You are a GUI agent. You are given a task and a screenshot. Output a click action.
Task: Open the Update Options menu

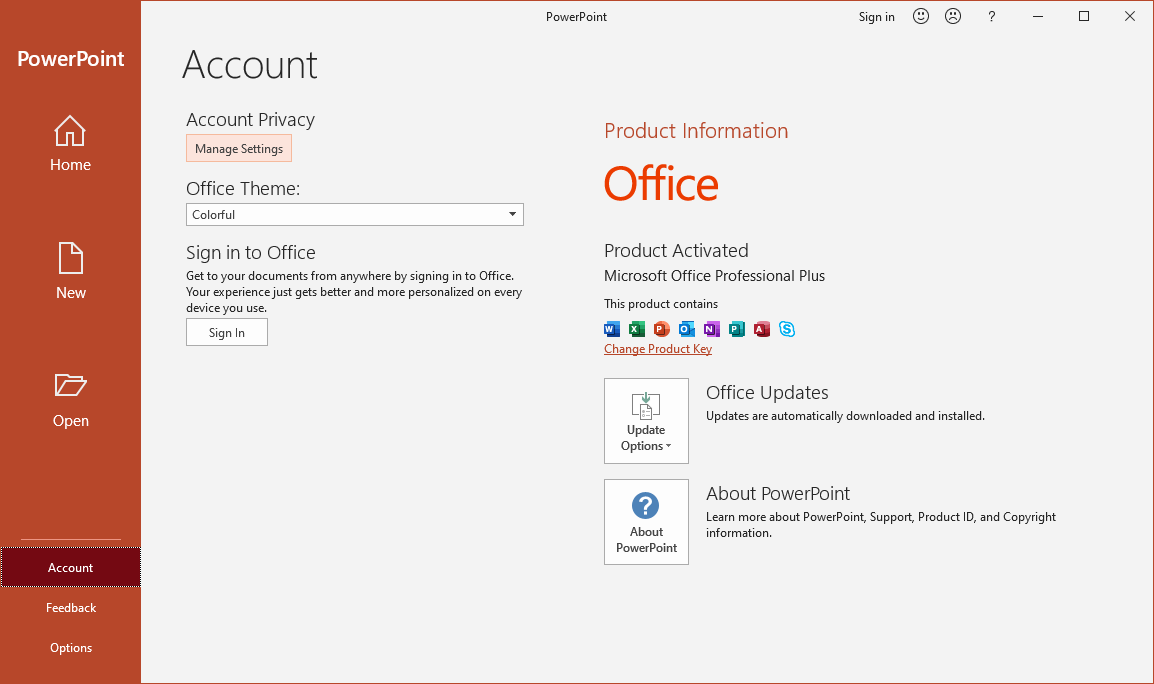point(646,421)
